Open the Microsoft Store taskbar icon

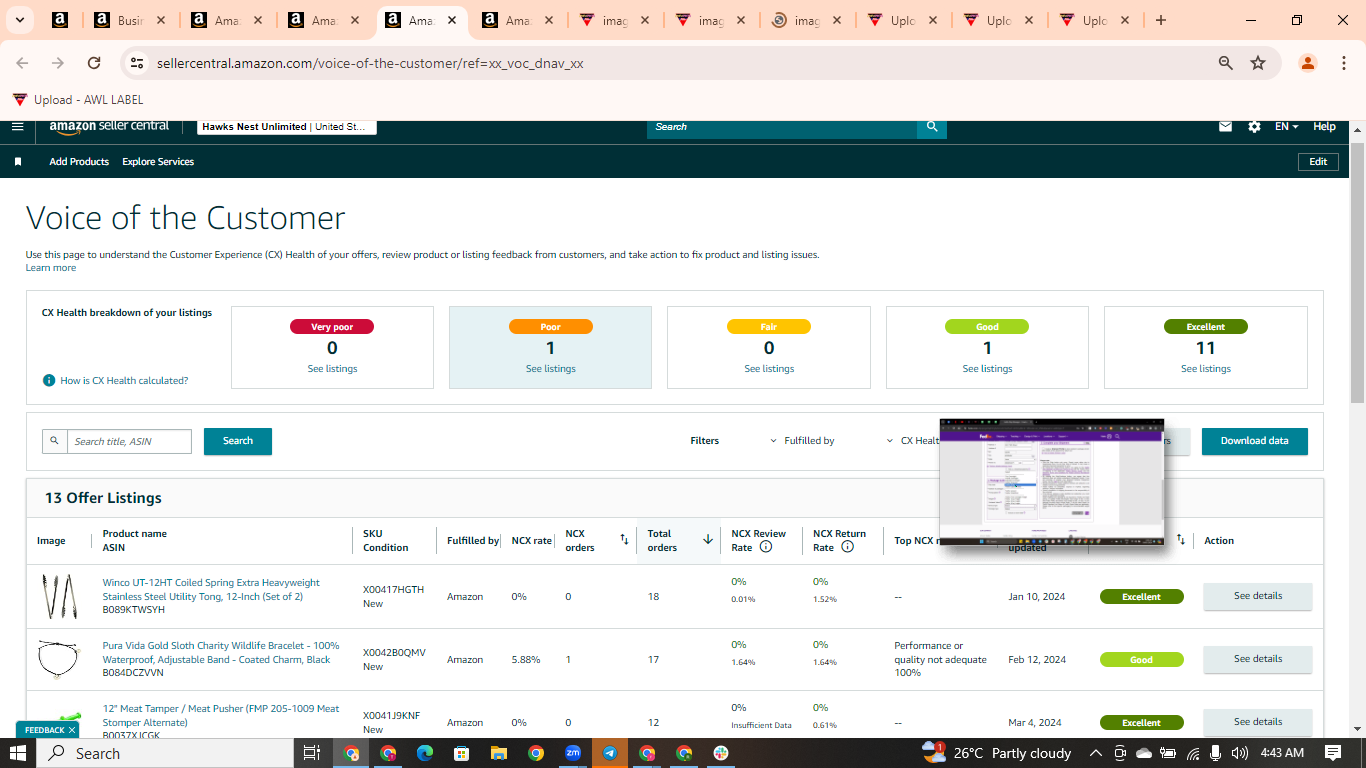[x=461, y=753]
